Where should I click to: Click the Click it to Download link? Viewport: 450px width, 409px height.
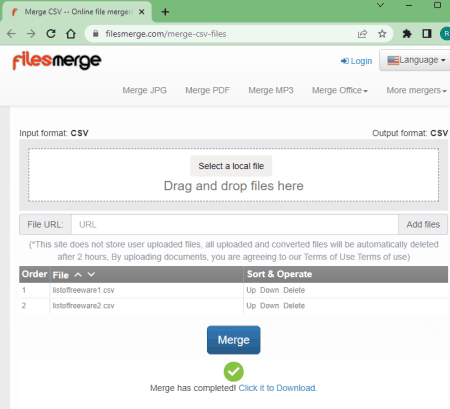[278, 388]
